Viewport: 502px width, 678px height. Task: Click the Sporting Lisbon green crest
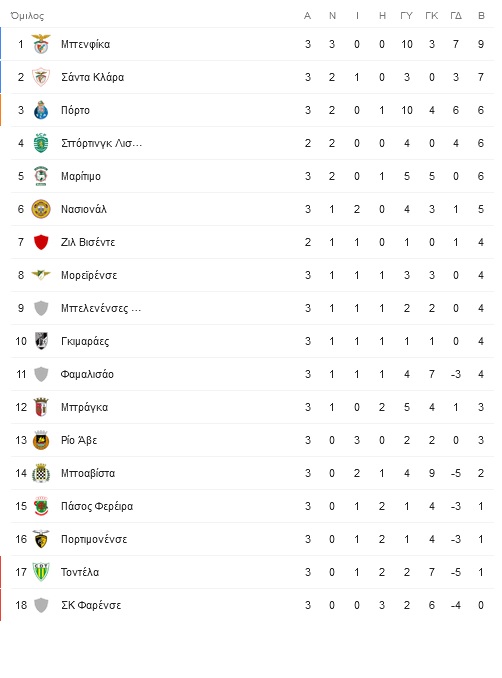41,143
